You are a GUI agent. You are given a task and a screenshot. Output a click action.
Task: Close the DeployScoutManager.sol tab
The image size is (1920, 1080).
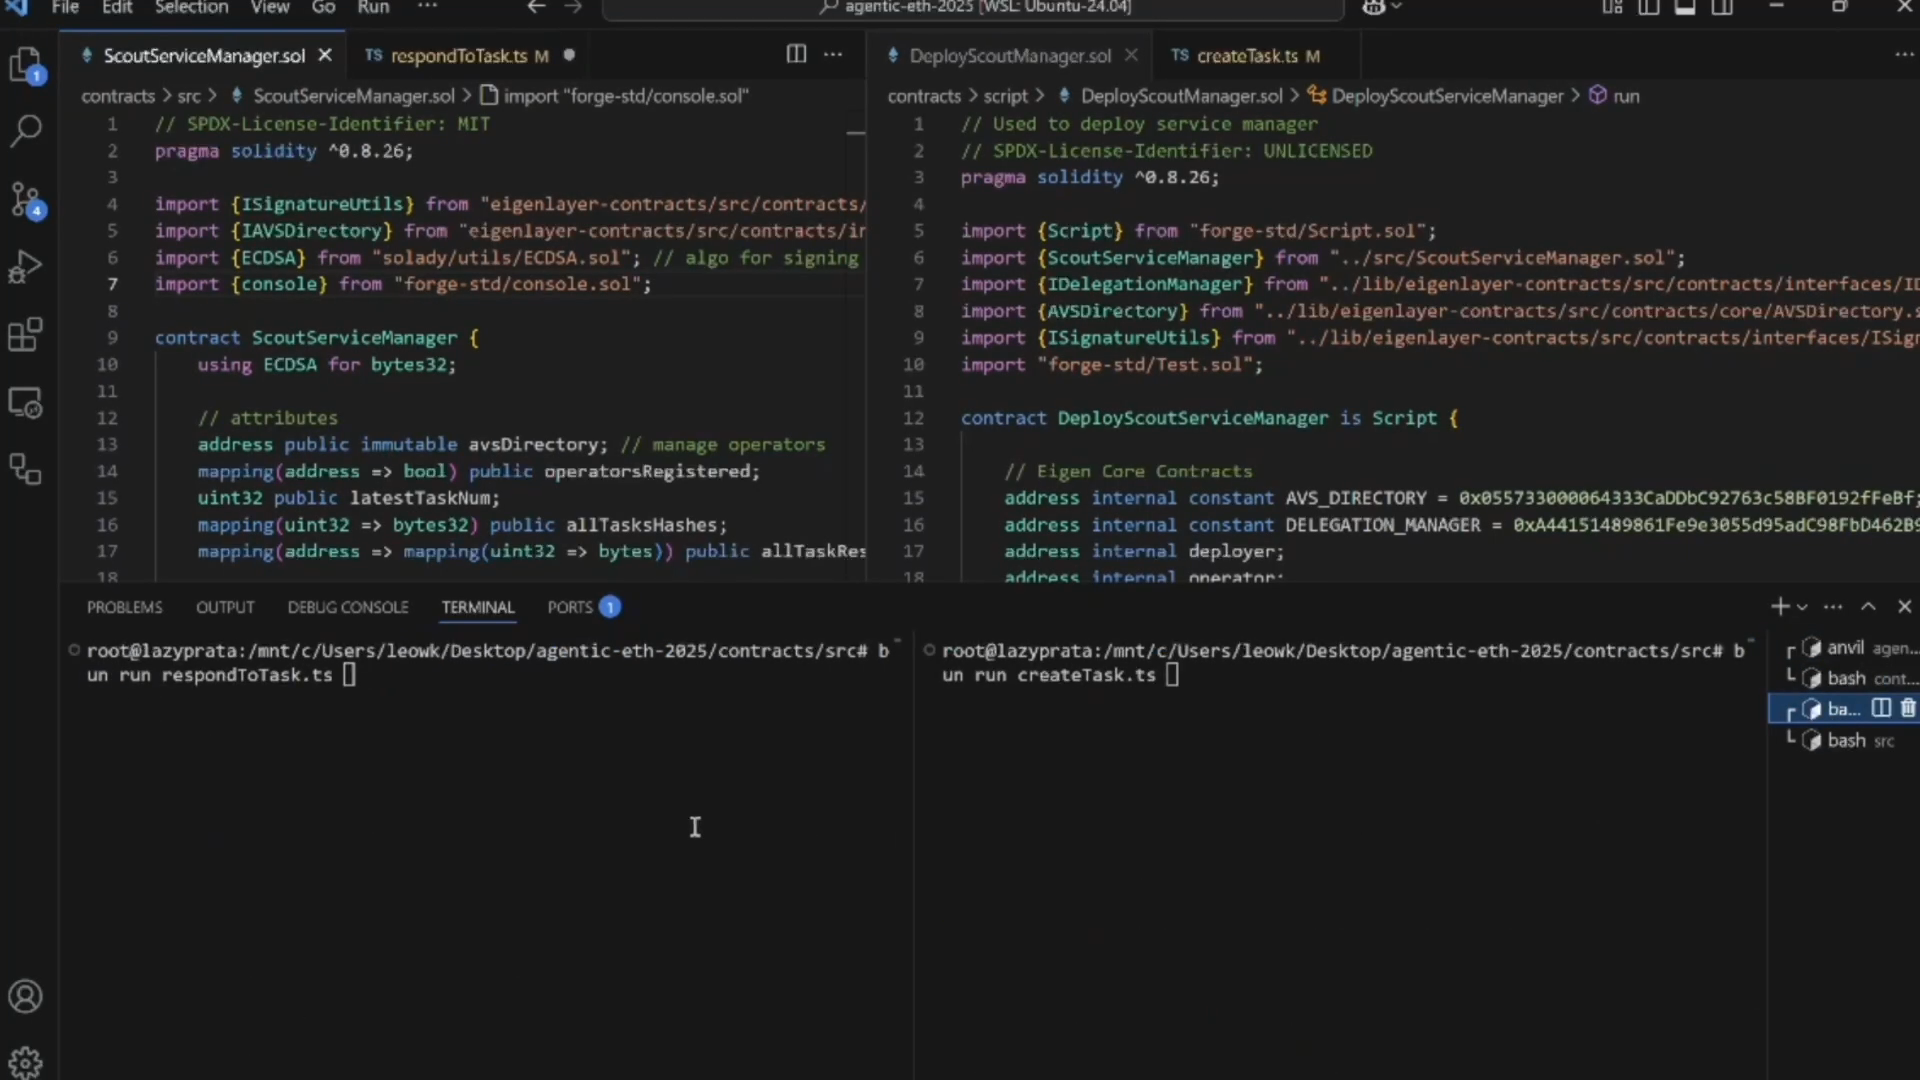(x=1131, y=55)
